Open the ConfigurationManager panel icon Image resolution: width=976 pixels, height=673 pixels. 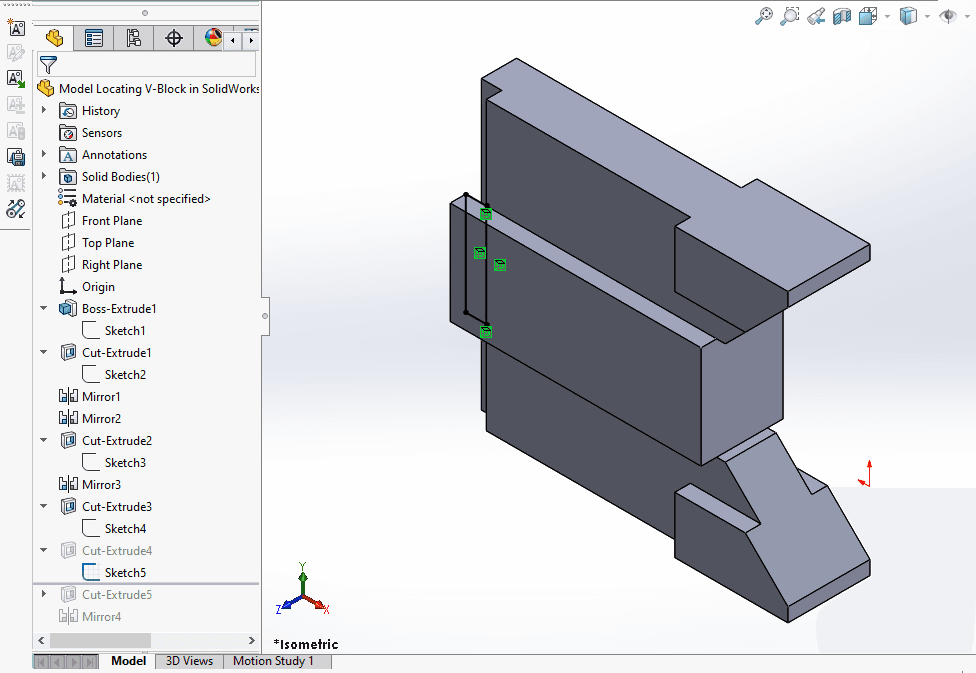coord(133,38)
